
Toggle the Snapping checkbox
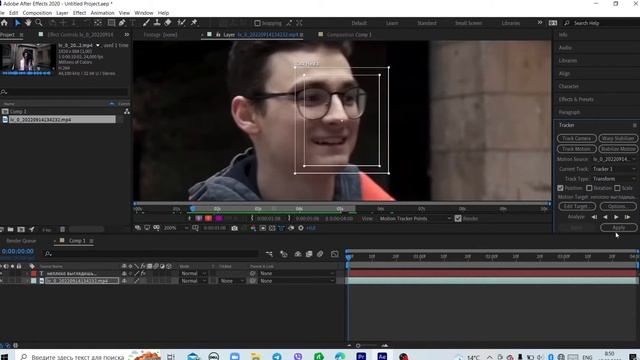257,23
